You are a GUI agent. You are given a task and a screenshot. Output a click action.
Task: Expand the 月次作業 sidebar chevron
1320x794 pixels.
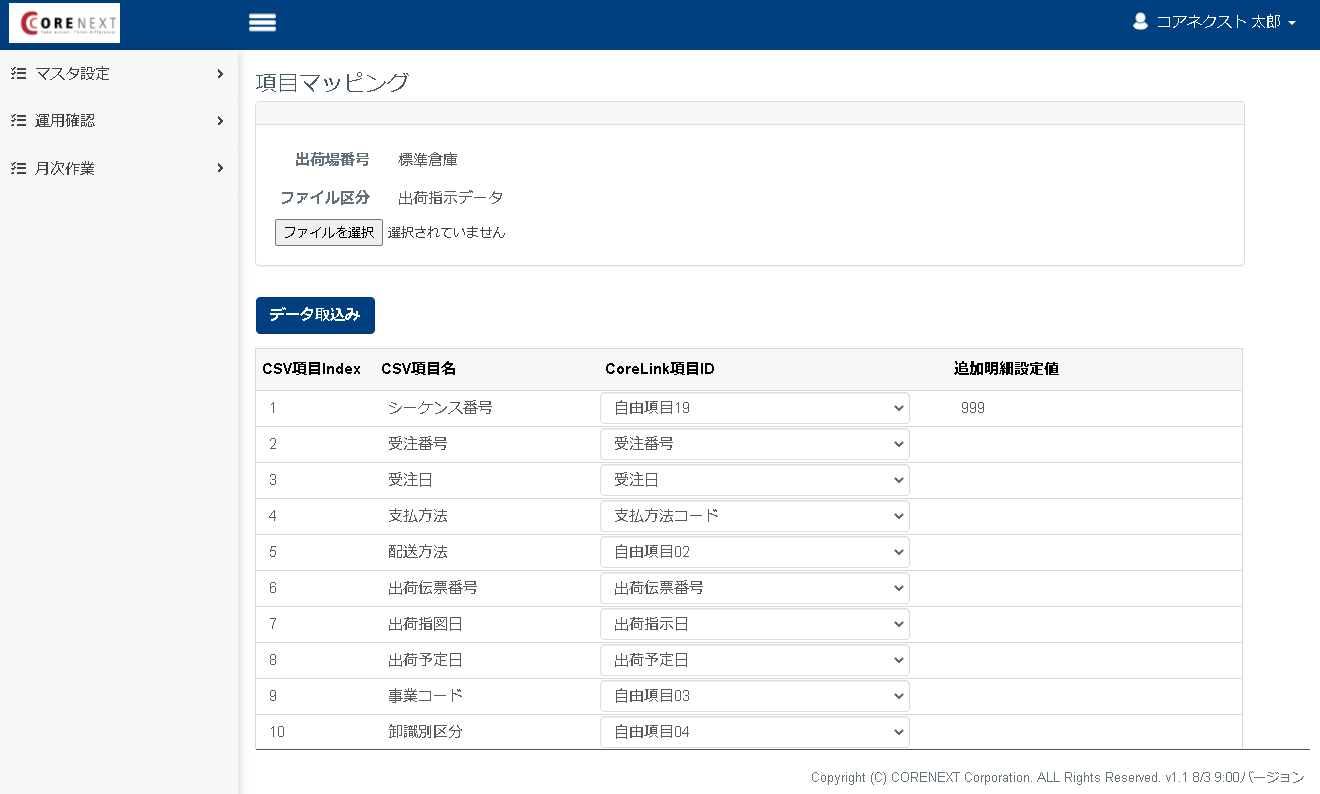tap(220, 169)
